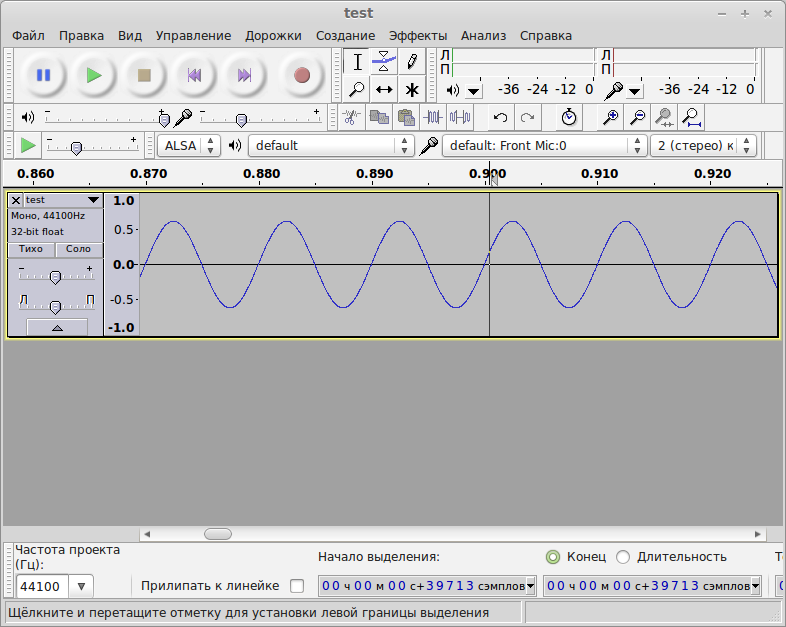Click the track gain slider handle
This screenshot has width=786, height=627.
coord(55,276)
